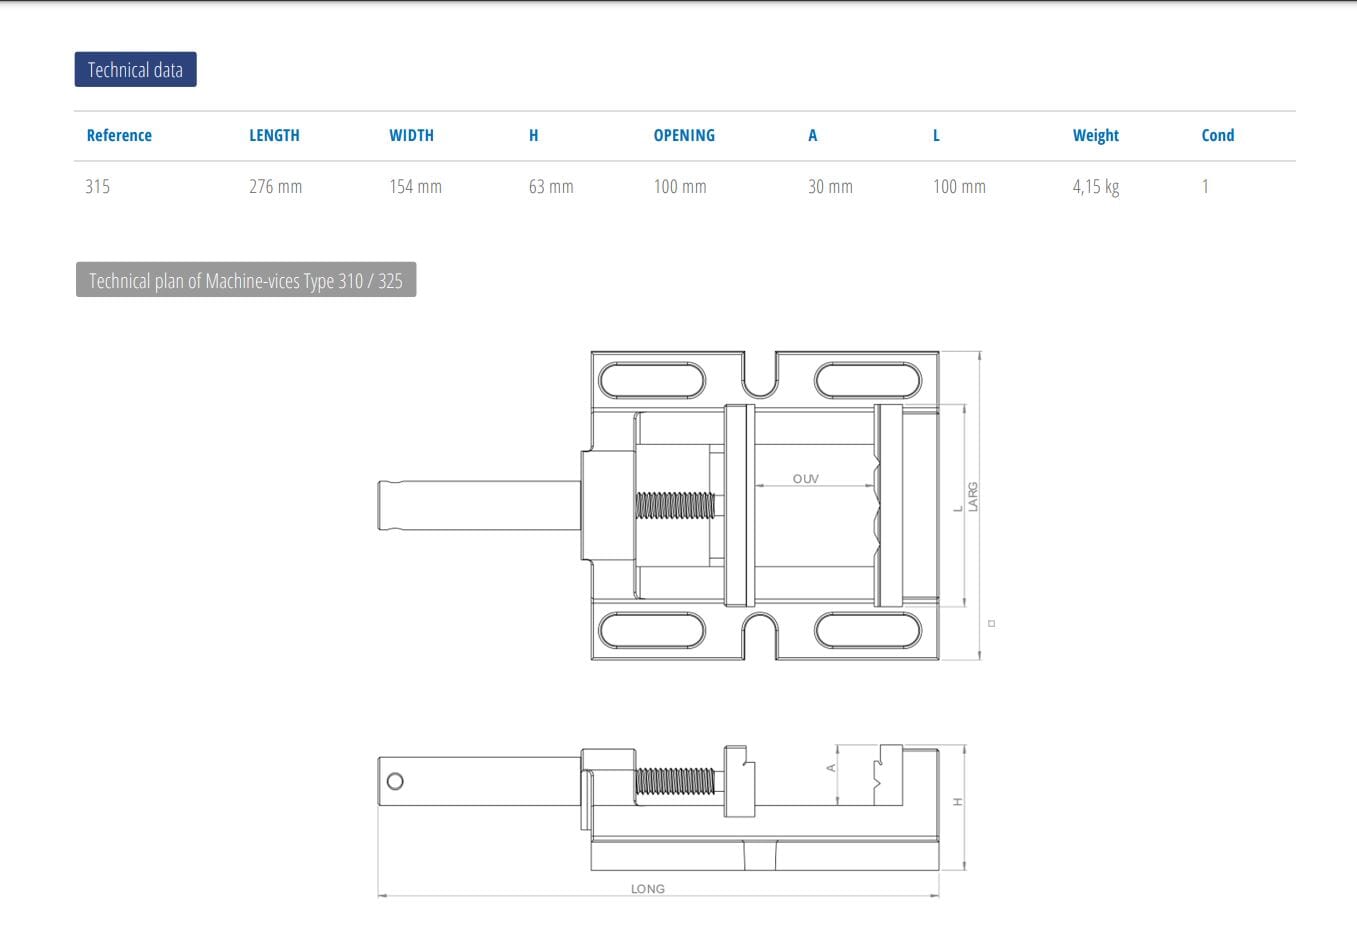Click the OUV dimension label

click(805, 479)
